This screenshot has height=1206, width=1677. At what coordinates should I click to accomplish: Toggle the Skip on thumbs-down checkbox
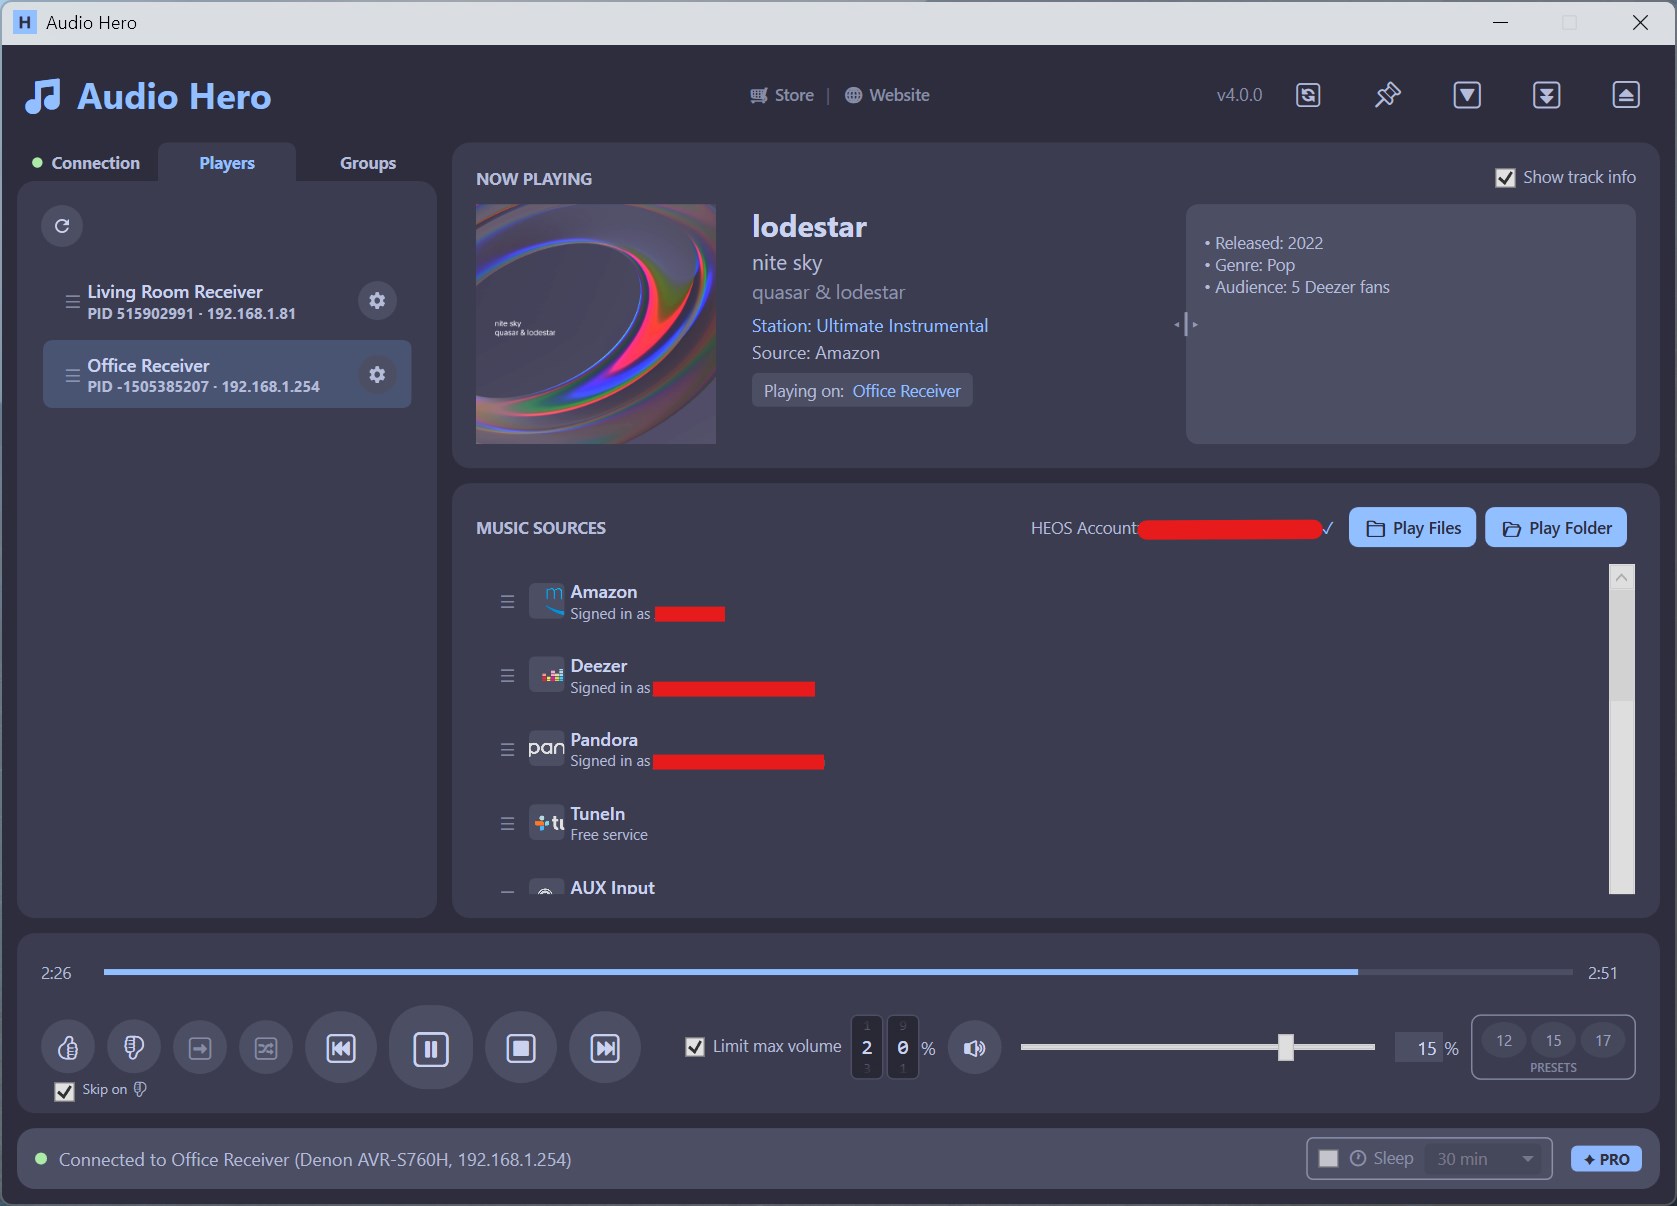[64, 1091]
